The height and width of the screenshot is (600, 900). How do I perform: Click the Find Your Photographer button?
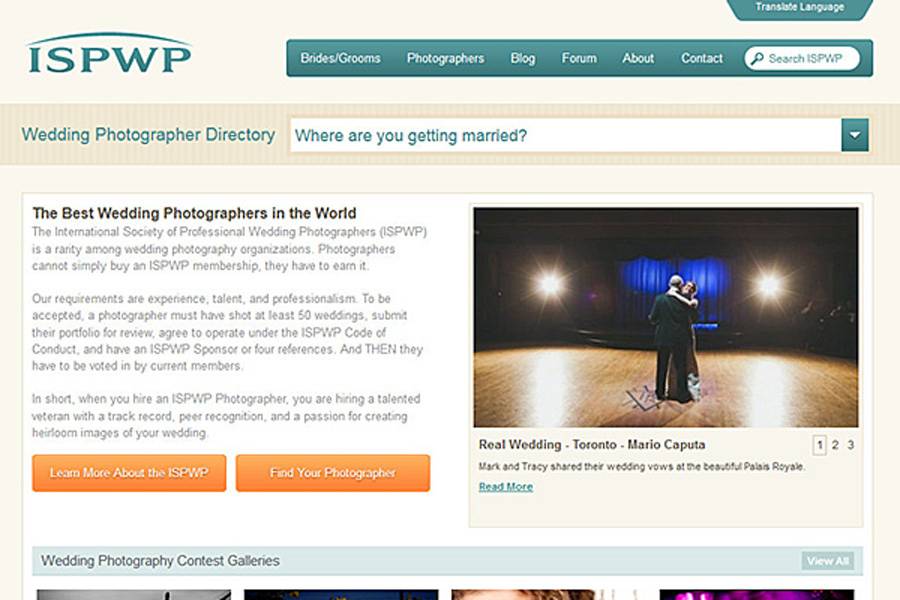(x=333, y=473)
